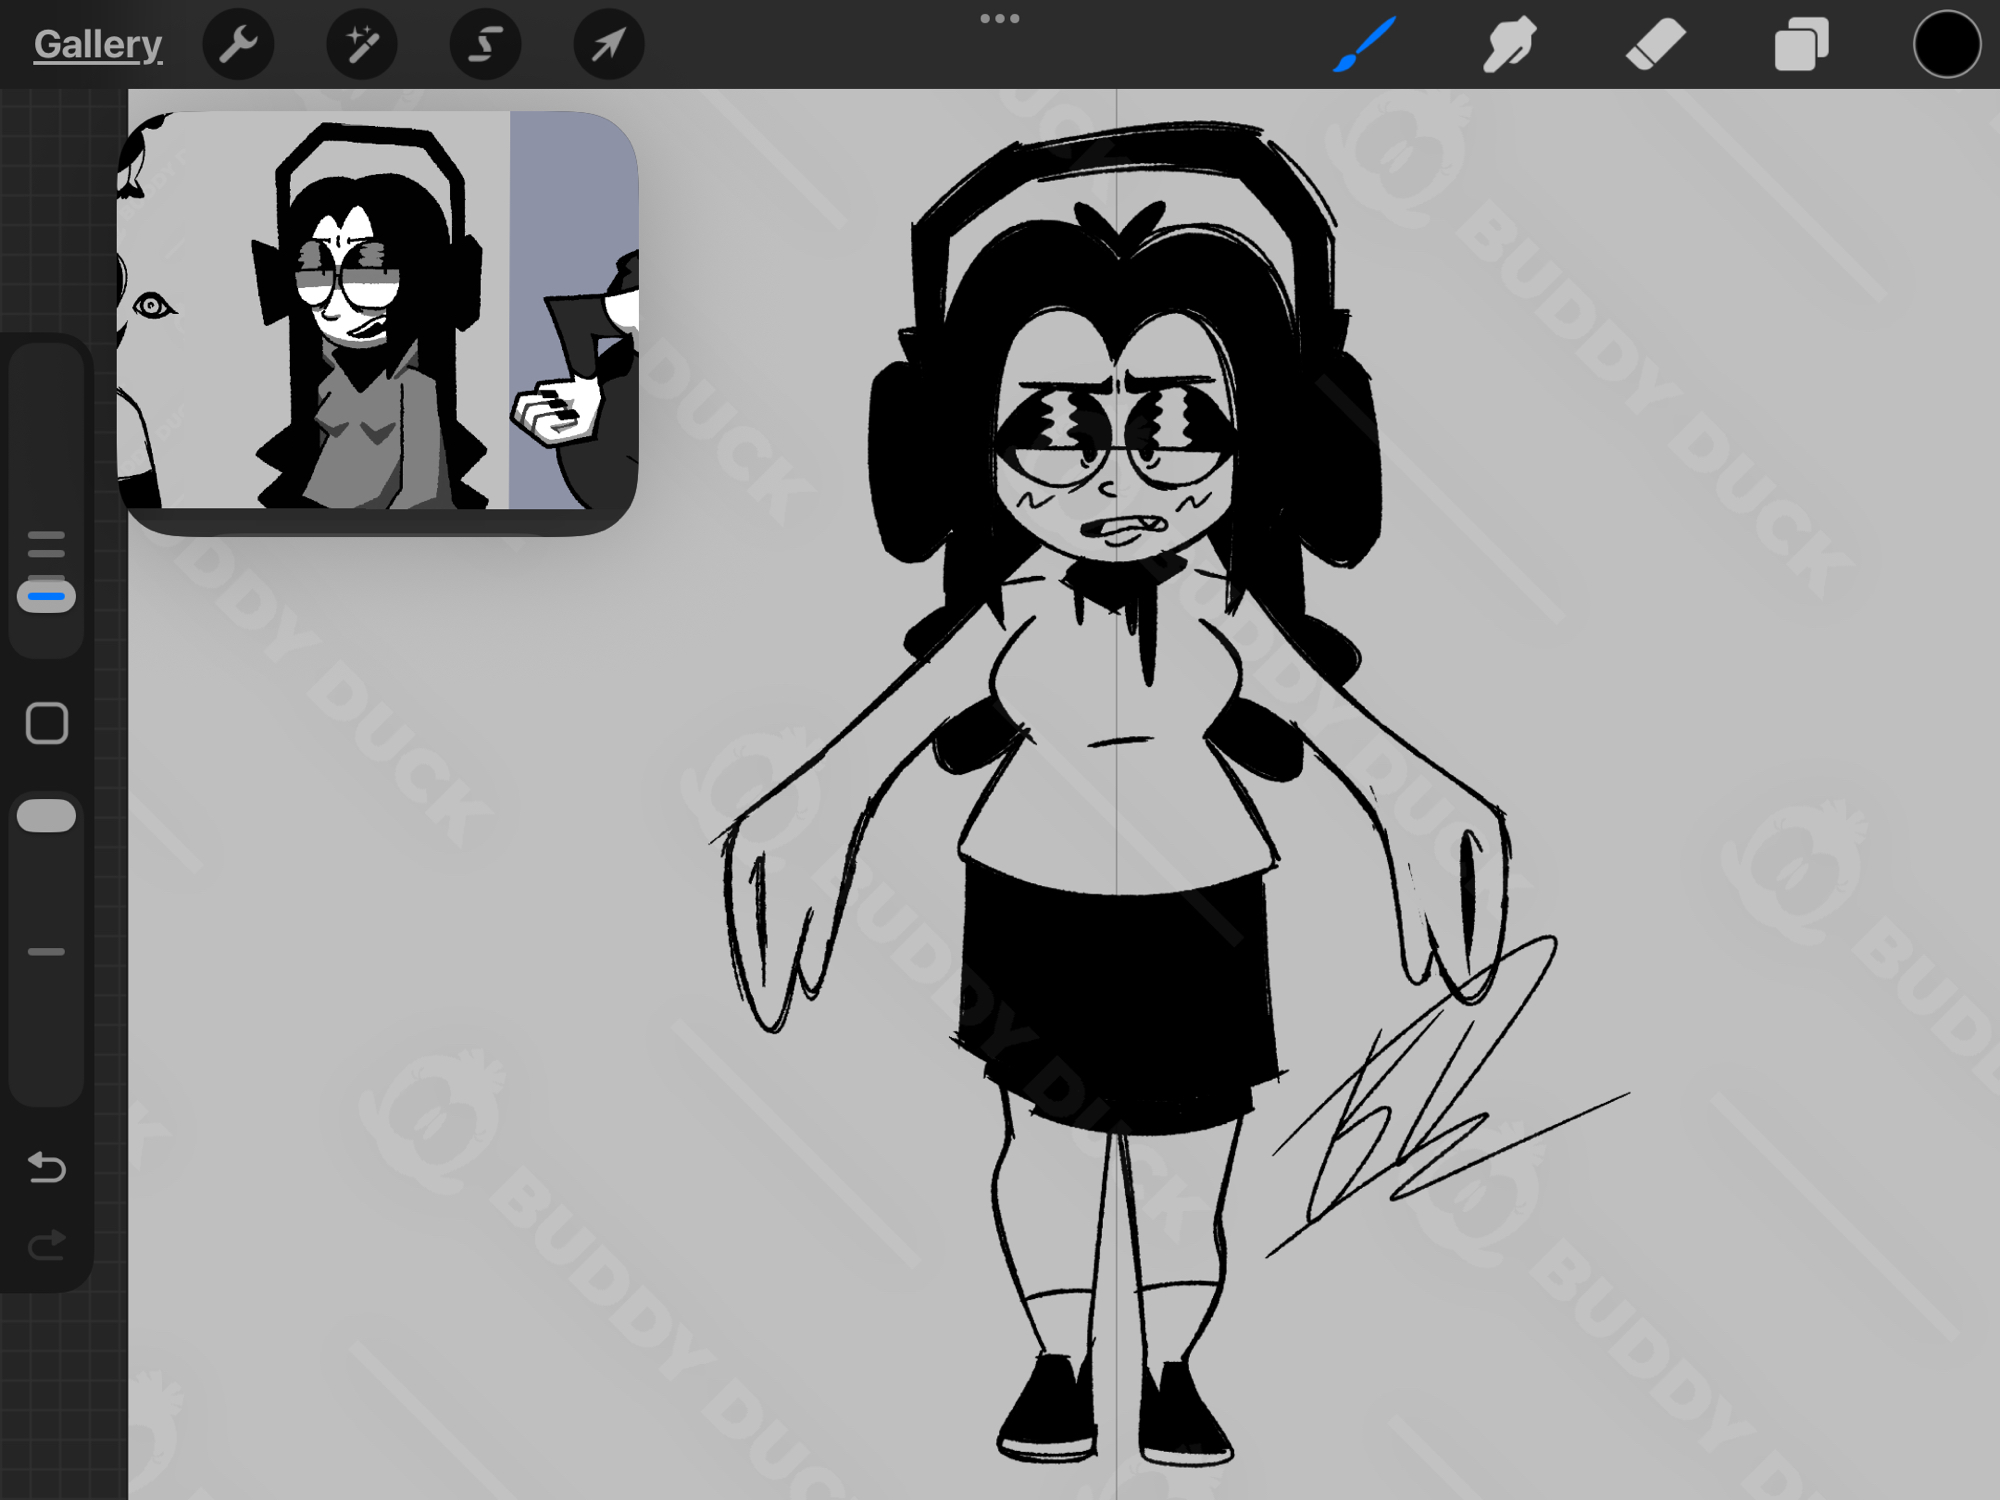
Task: Open the Adjustments magic wand menu
Action: [x=361, y=45]
